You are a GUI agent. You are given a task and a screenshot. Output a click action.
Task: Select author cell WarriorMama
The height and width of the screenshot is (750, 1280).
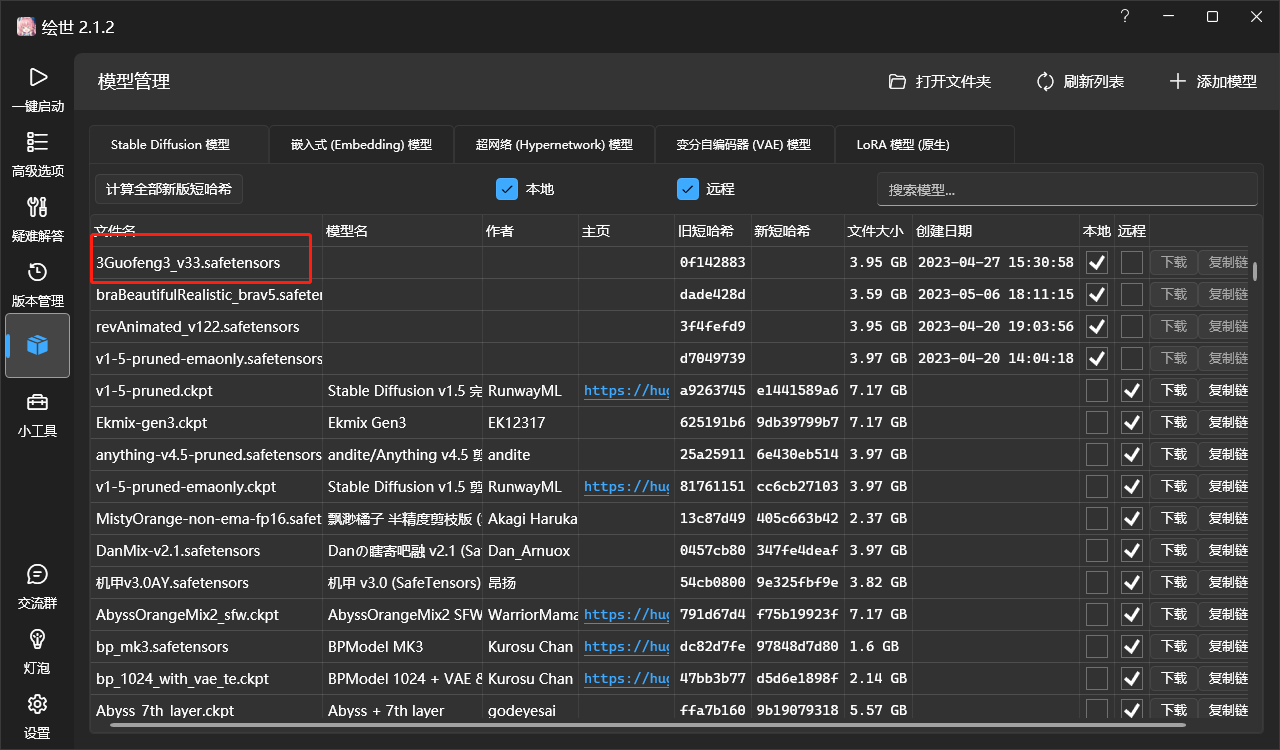[530, 614]
